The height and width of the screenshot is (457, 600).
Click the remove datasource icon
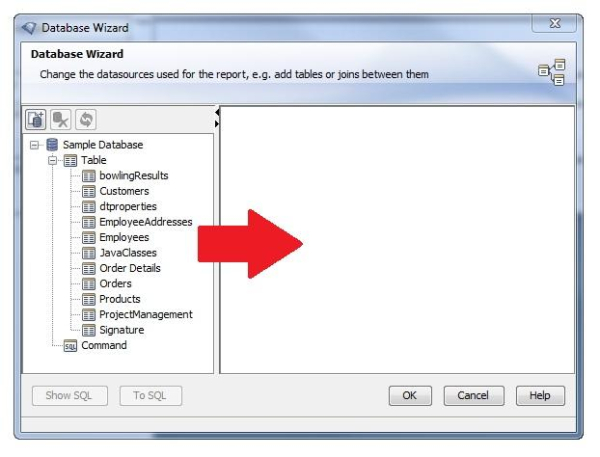pyautogui.click(x=61, y=120)
